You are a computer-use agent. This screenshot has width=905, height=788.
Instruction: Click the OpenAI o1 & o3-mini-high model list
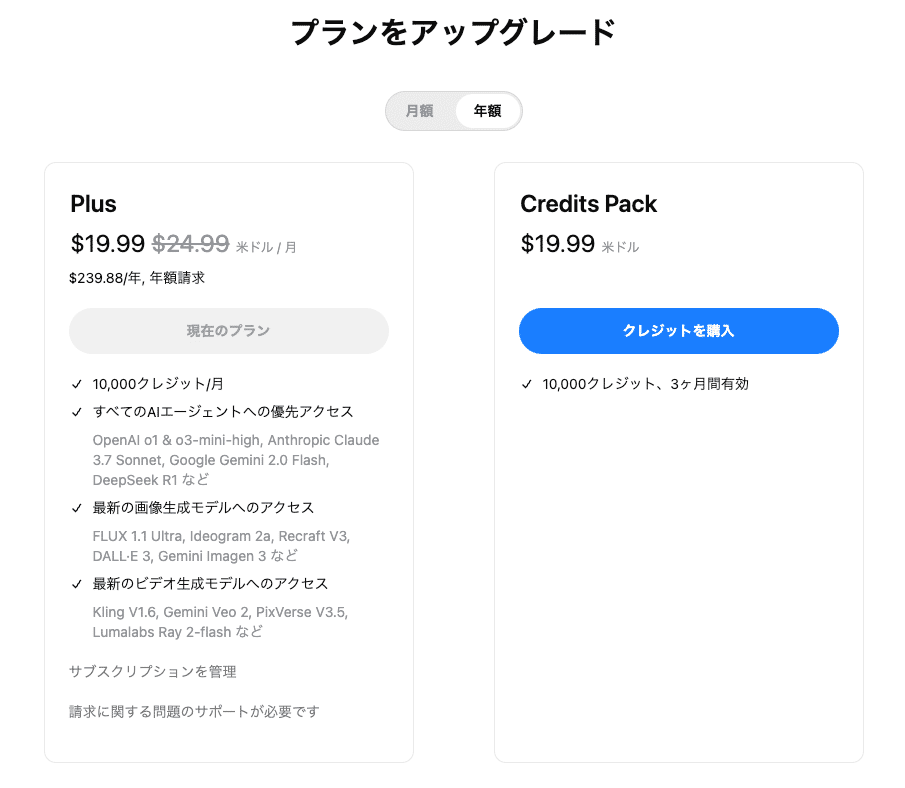[236, 460]
